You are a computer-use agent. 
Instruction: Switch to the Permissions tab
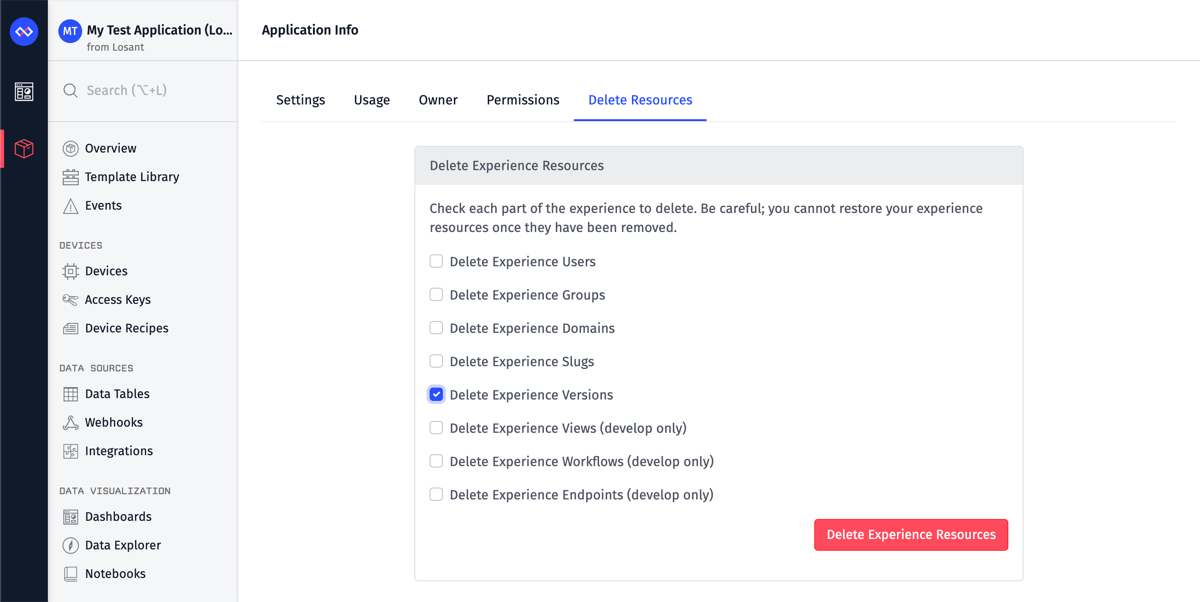pos(523,100)
